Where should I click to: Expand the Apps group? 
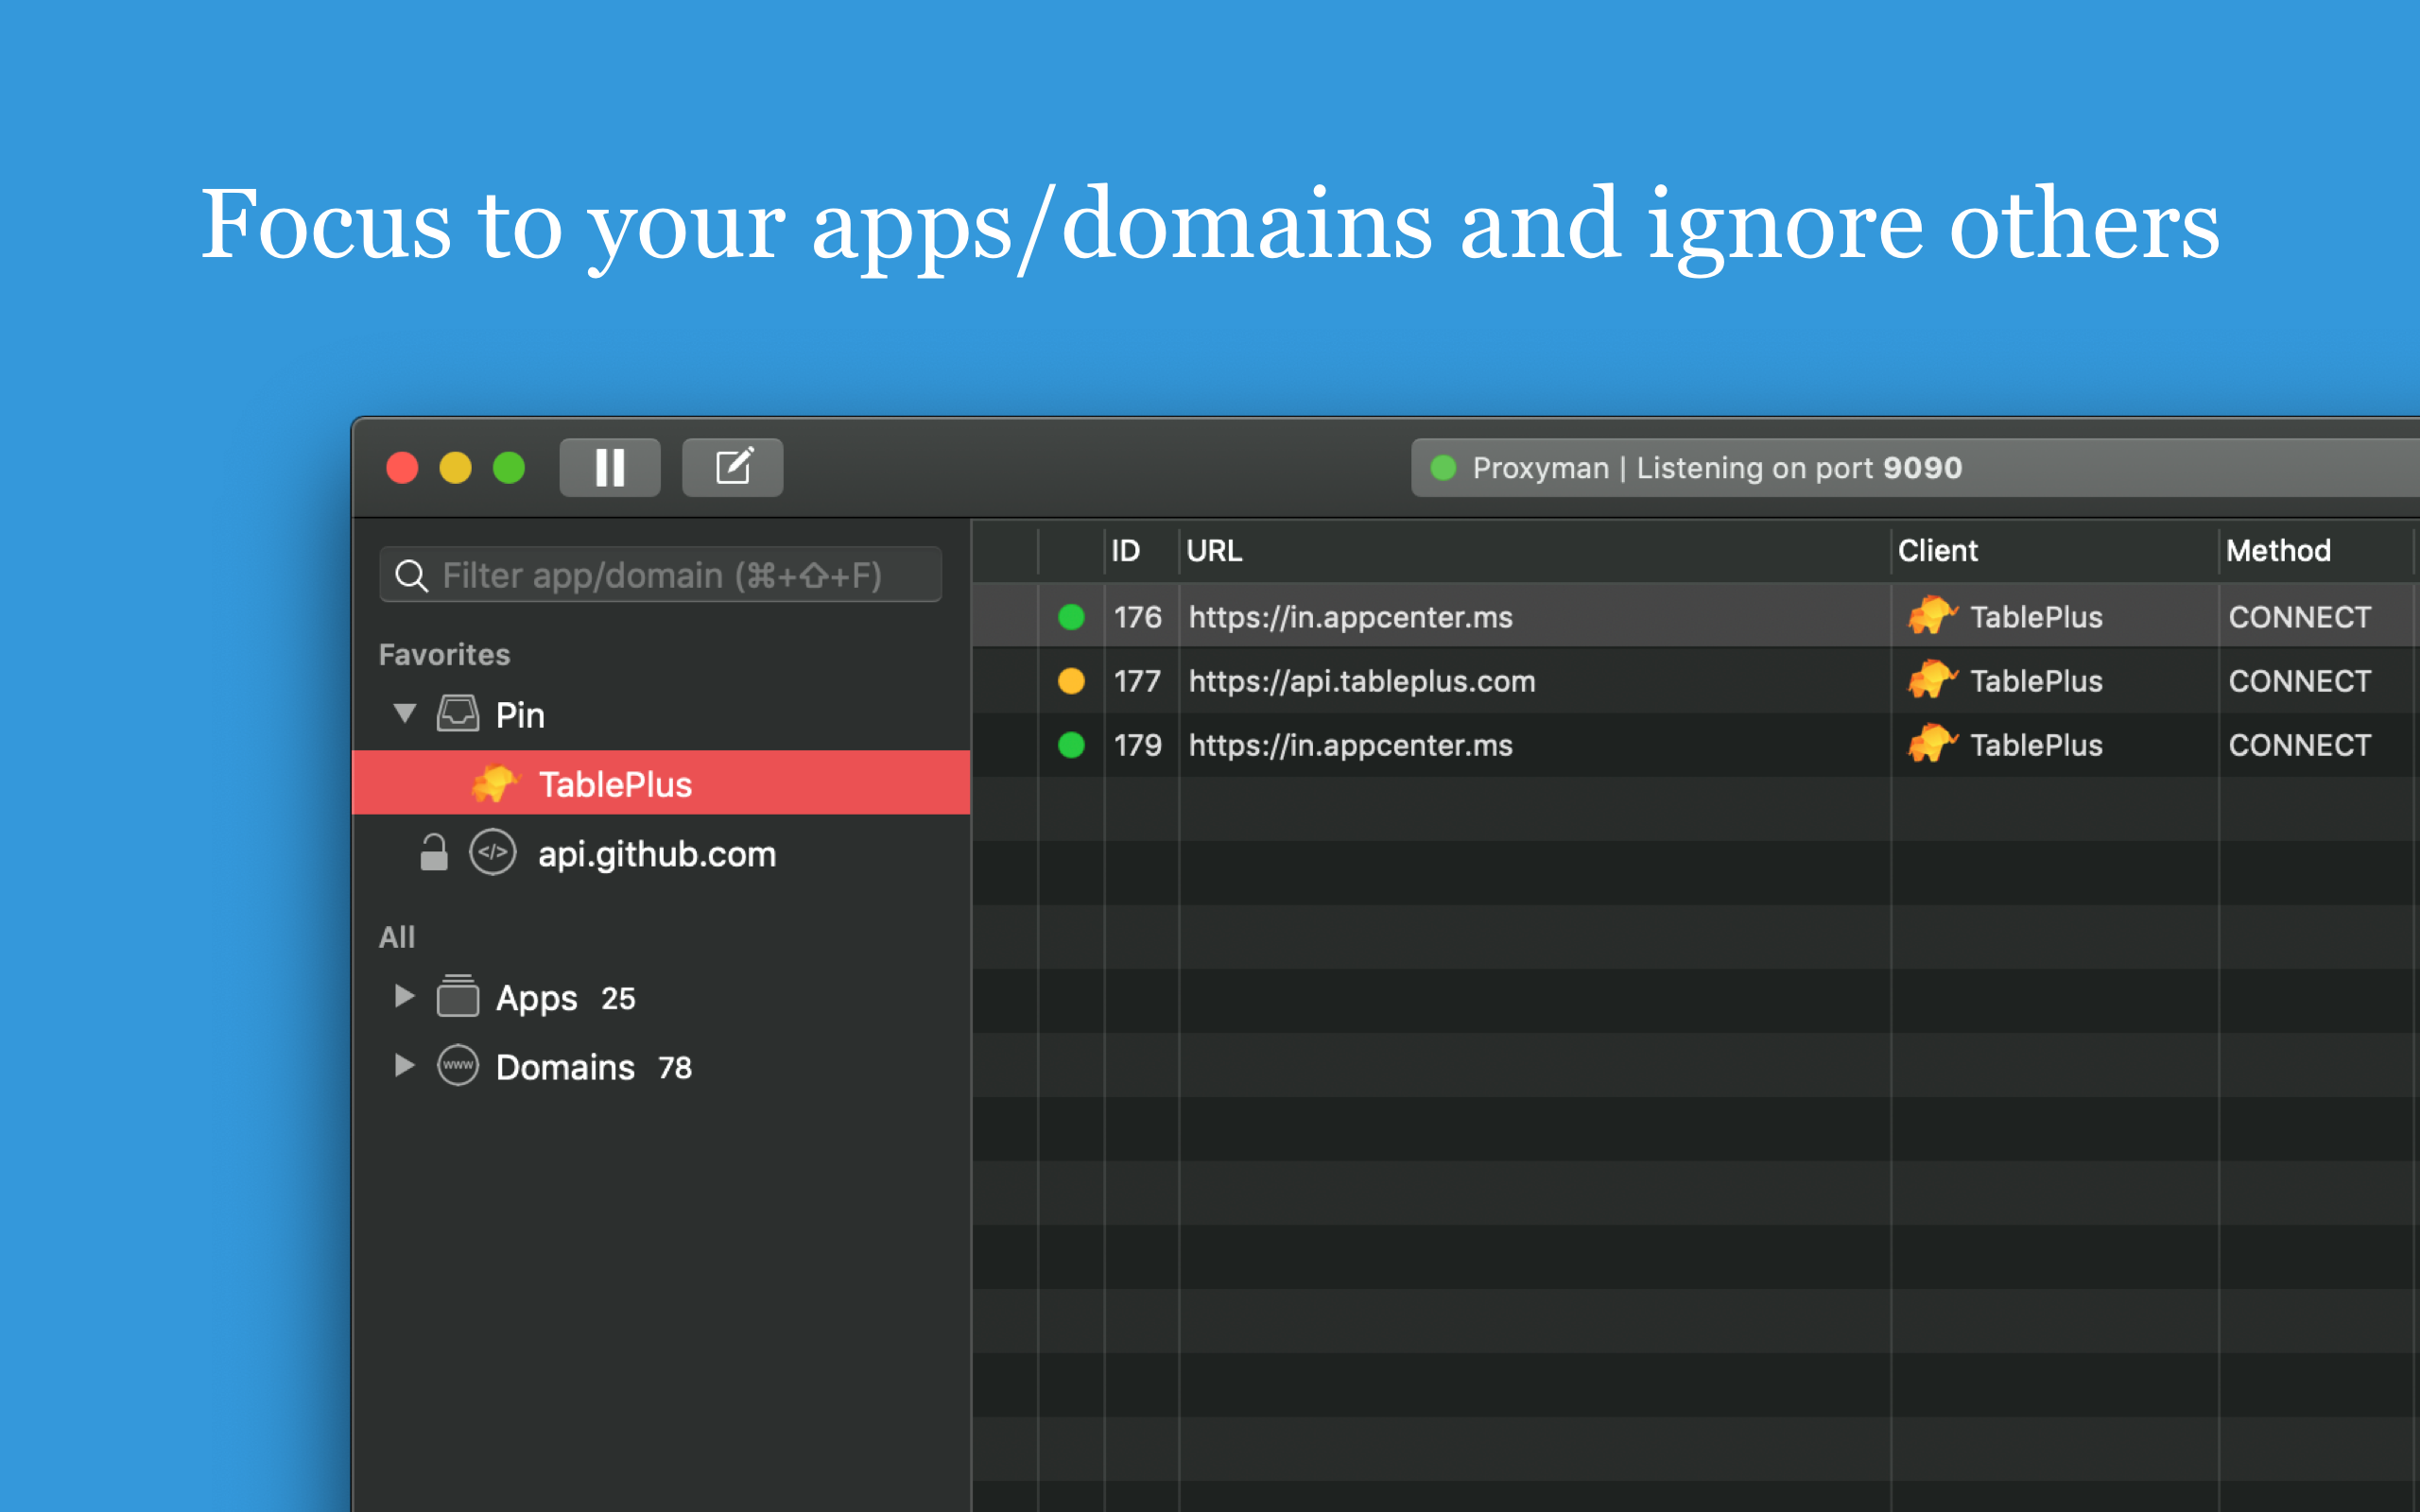[404, 996]
